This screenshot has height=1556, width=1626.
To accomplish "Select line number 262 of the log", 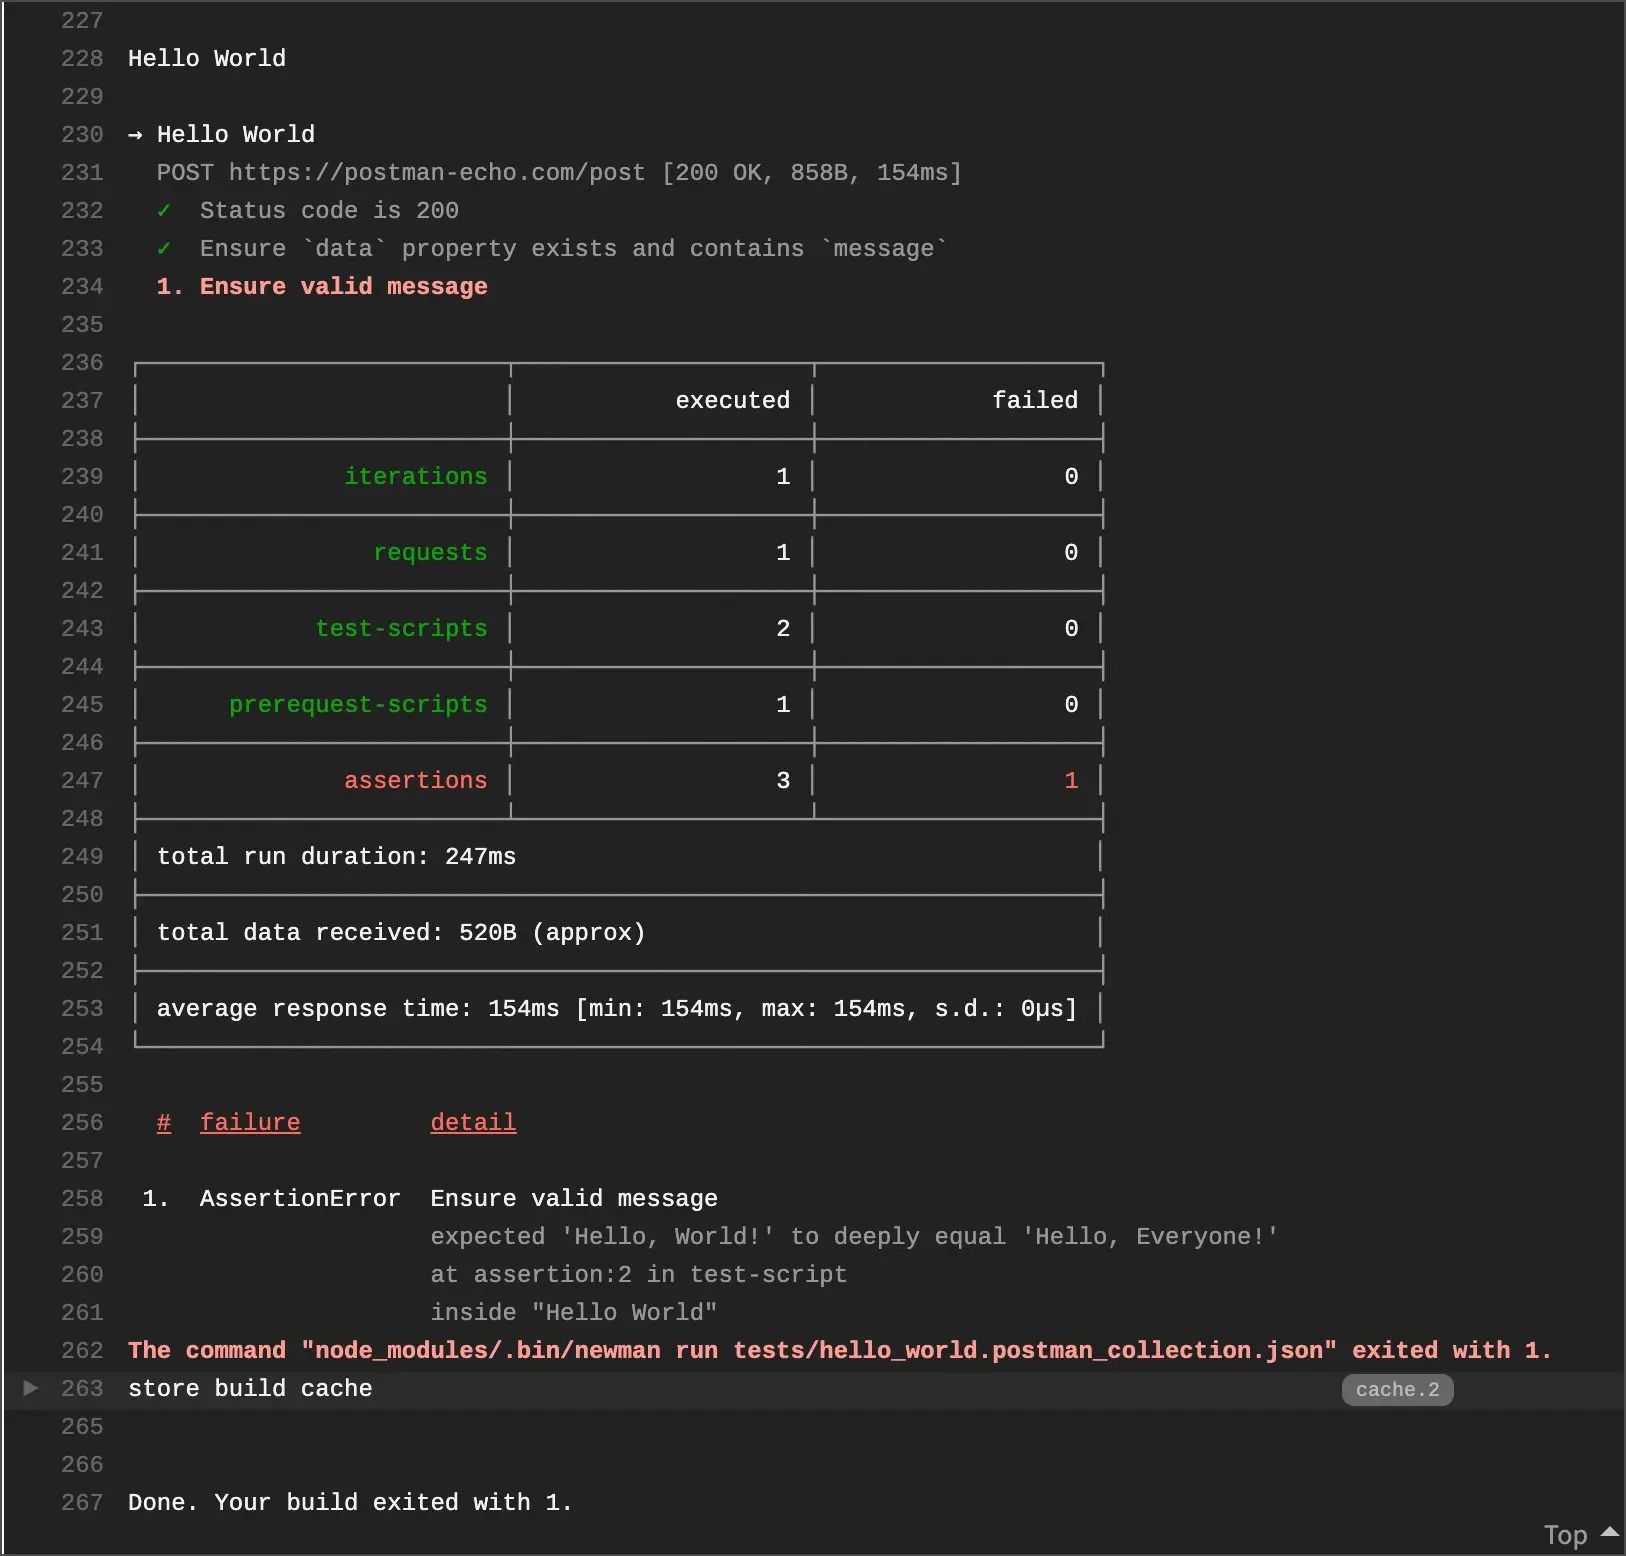I will click(x=82, y=1350).
